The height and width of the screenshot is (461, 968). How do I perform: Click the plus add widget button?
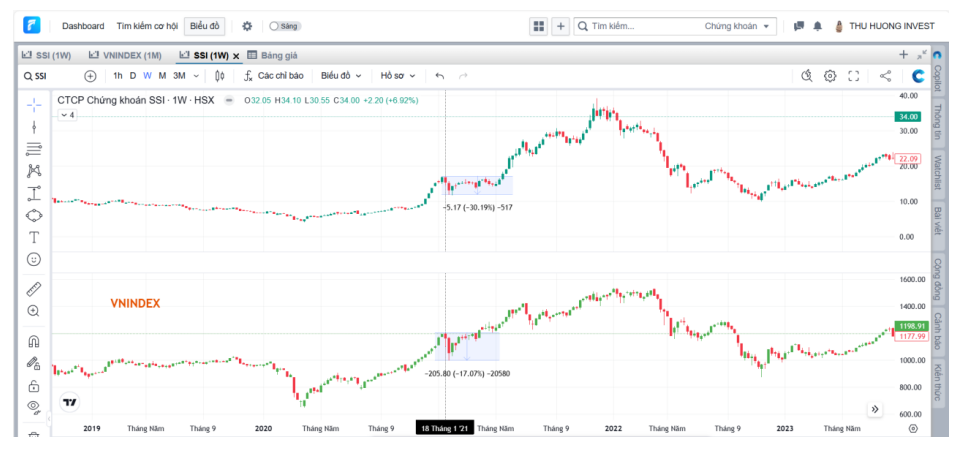coord(561,26)
